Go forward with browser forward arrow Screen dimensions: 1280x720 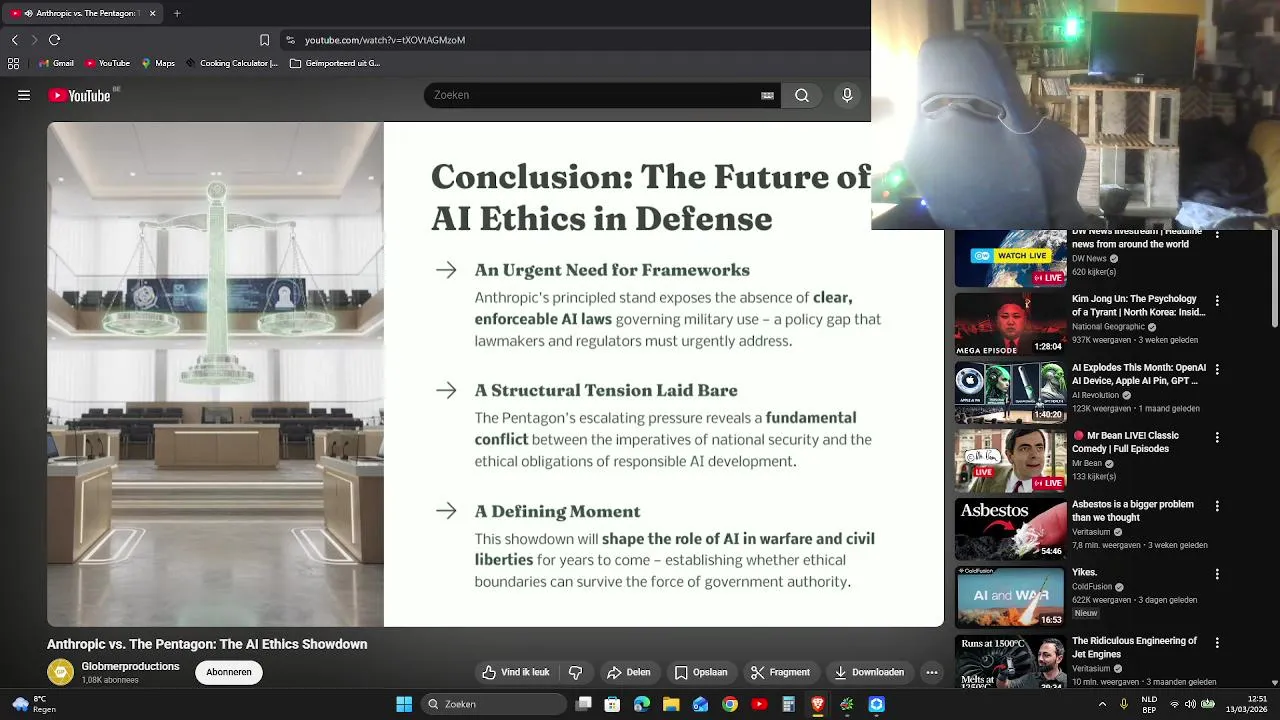[34, 40]
